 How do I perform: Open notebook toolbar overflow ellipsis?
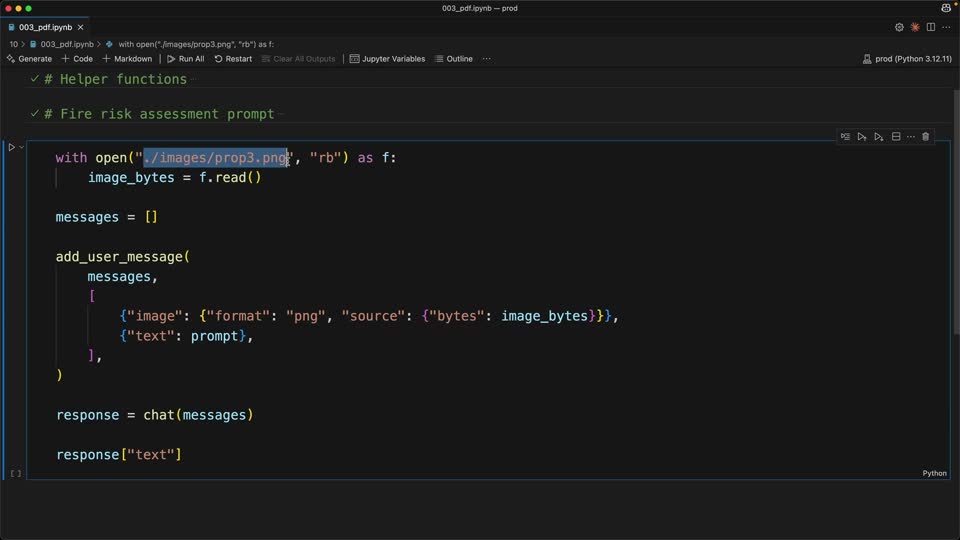pos(486,59)
